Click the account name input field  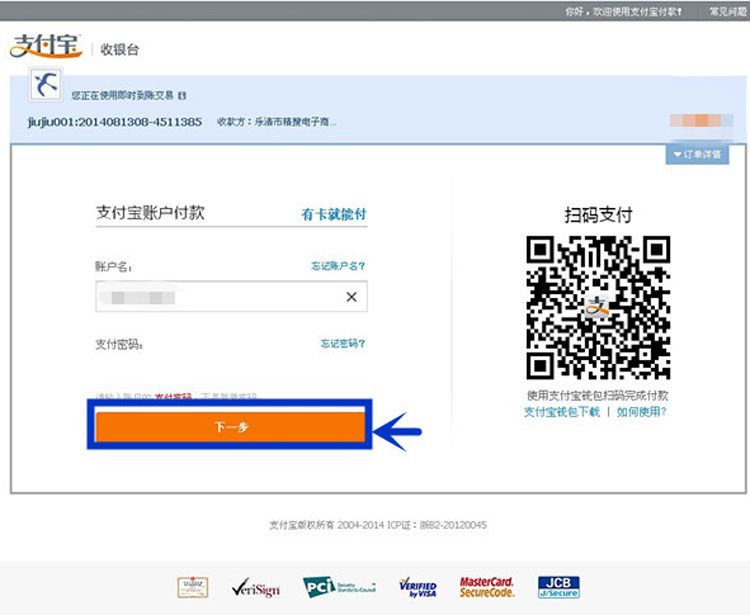232,297
